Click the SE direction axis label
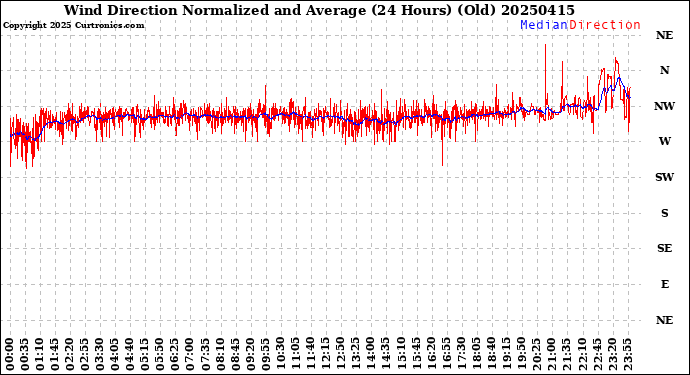690x375 pixels. coord(664,249)
